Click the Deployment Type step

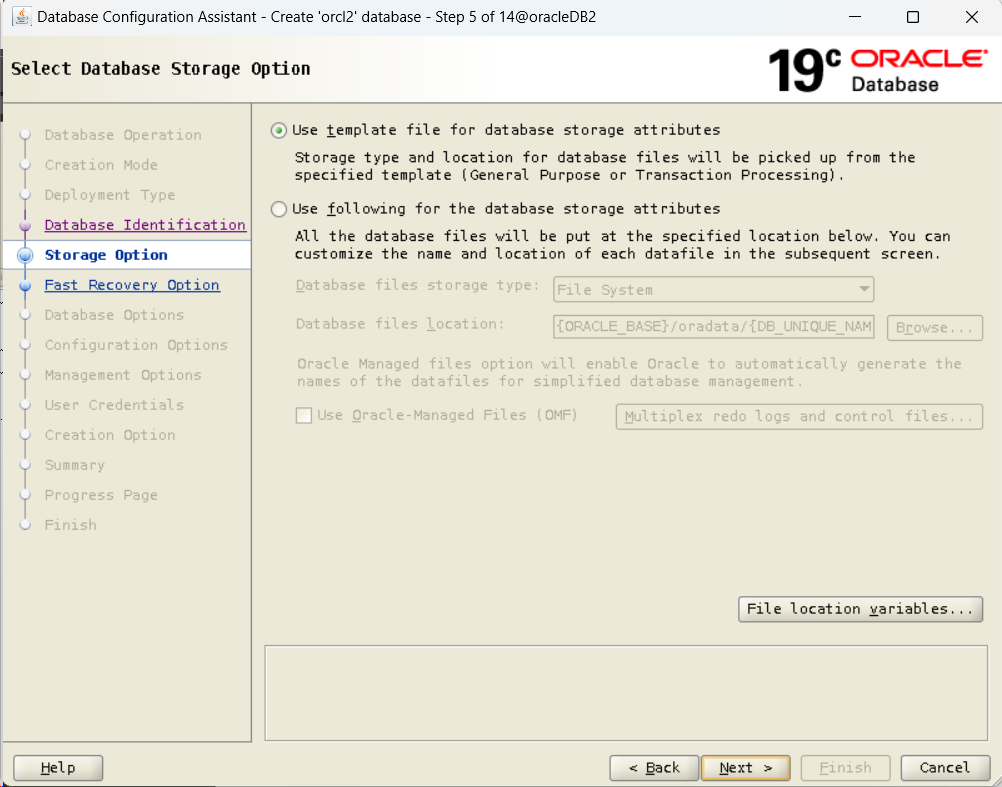pos(110,195)
